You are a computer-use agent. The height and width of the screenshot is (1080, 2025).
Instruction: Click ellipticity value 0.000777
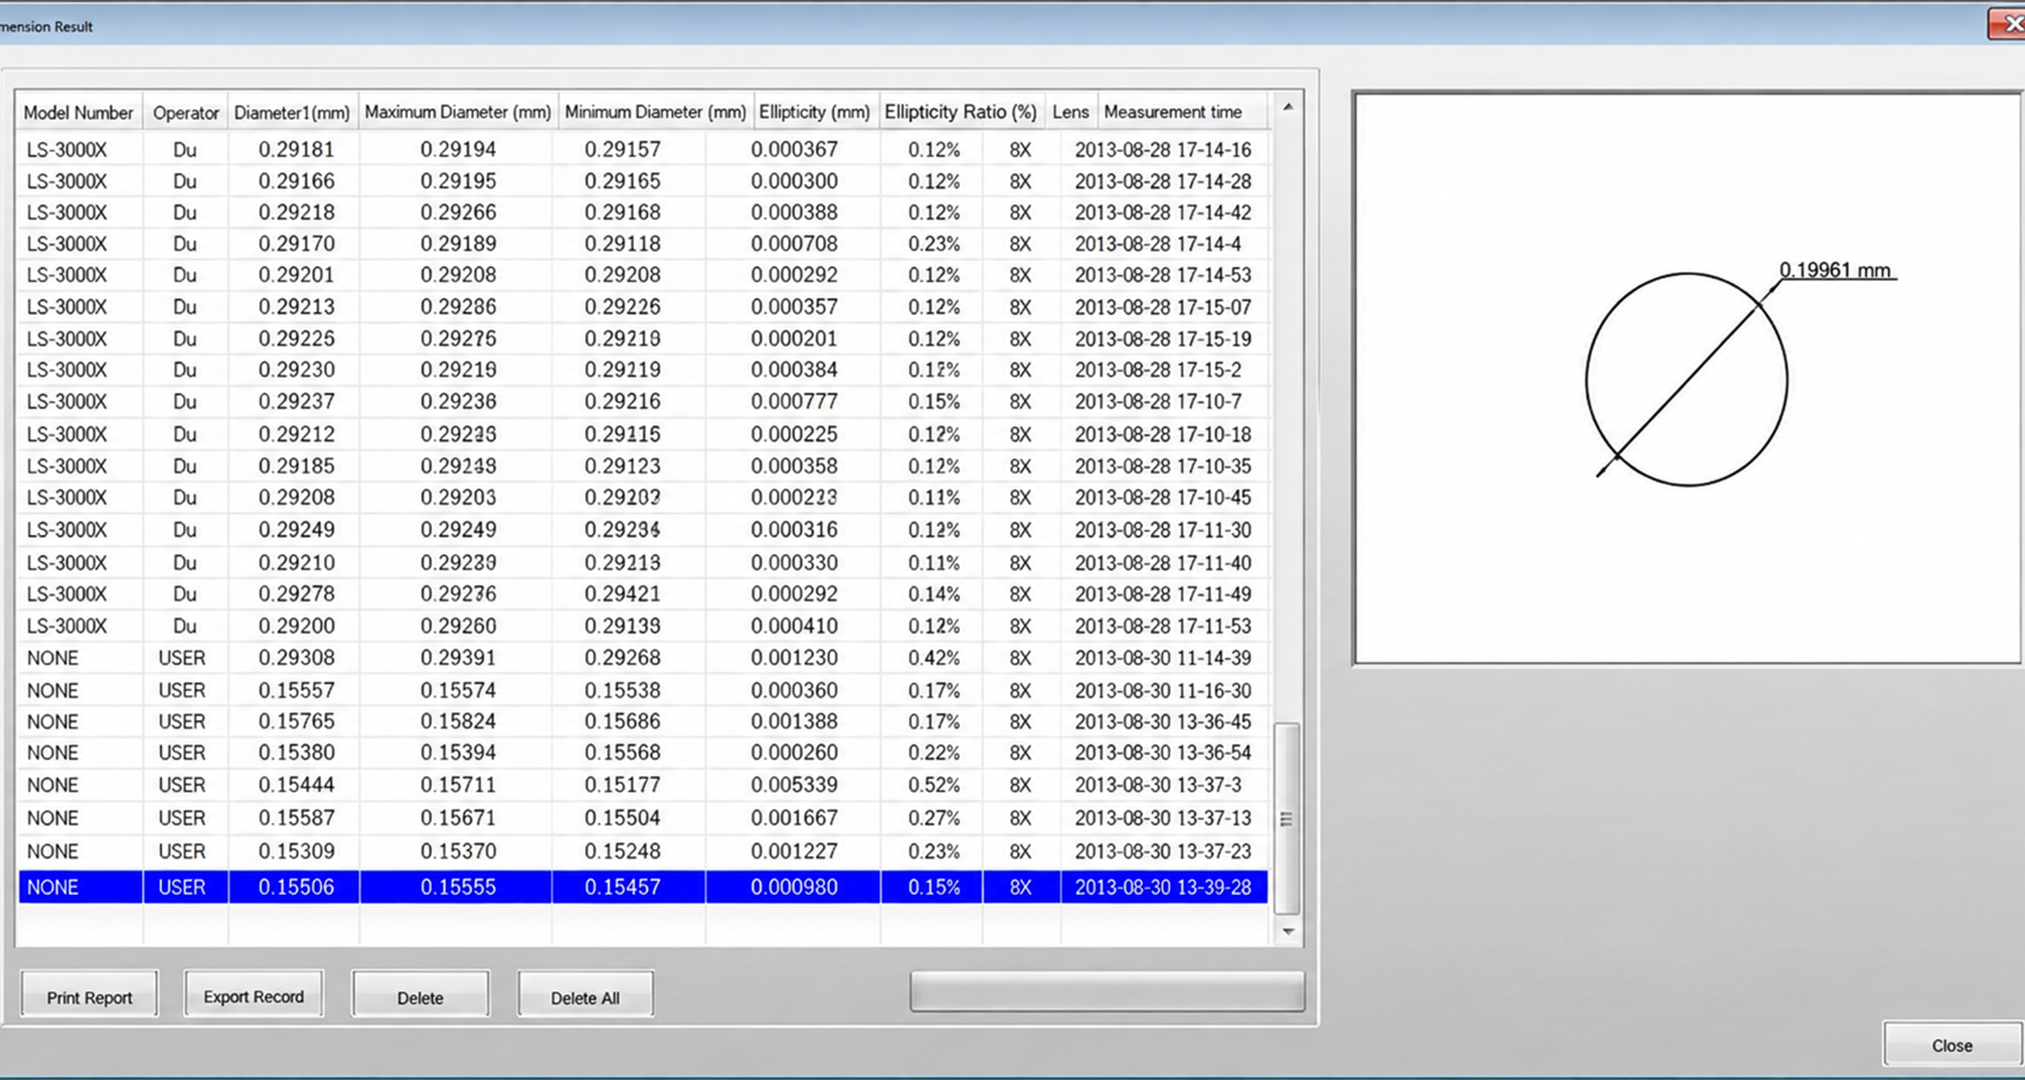coord(794,401)
